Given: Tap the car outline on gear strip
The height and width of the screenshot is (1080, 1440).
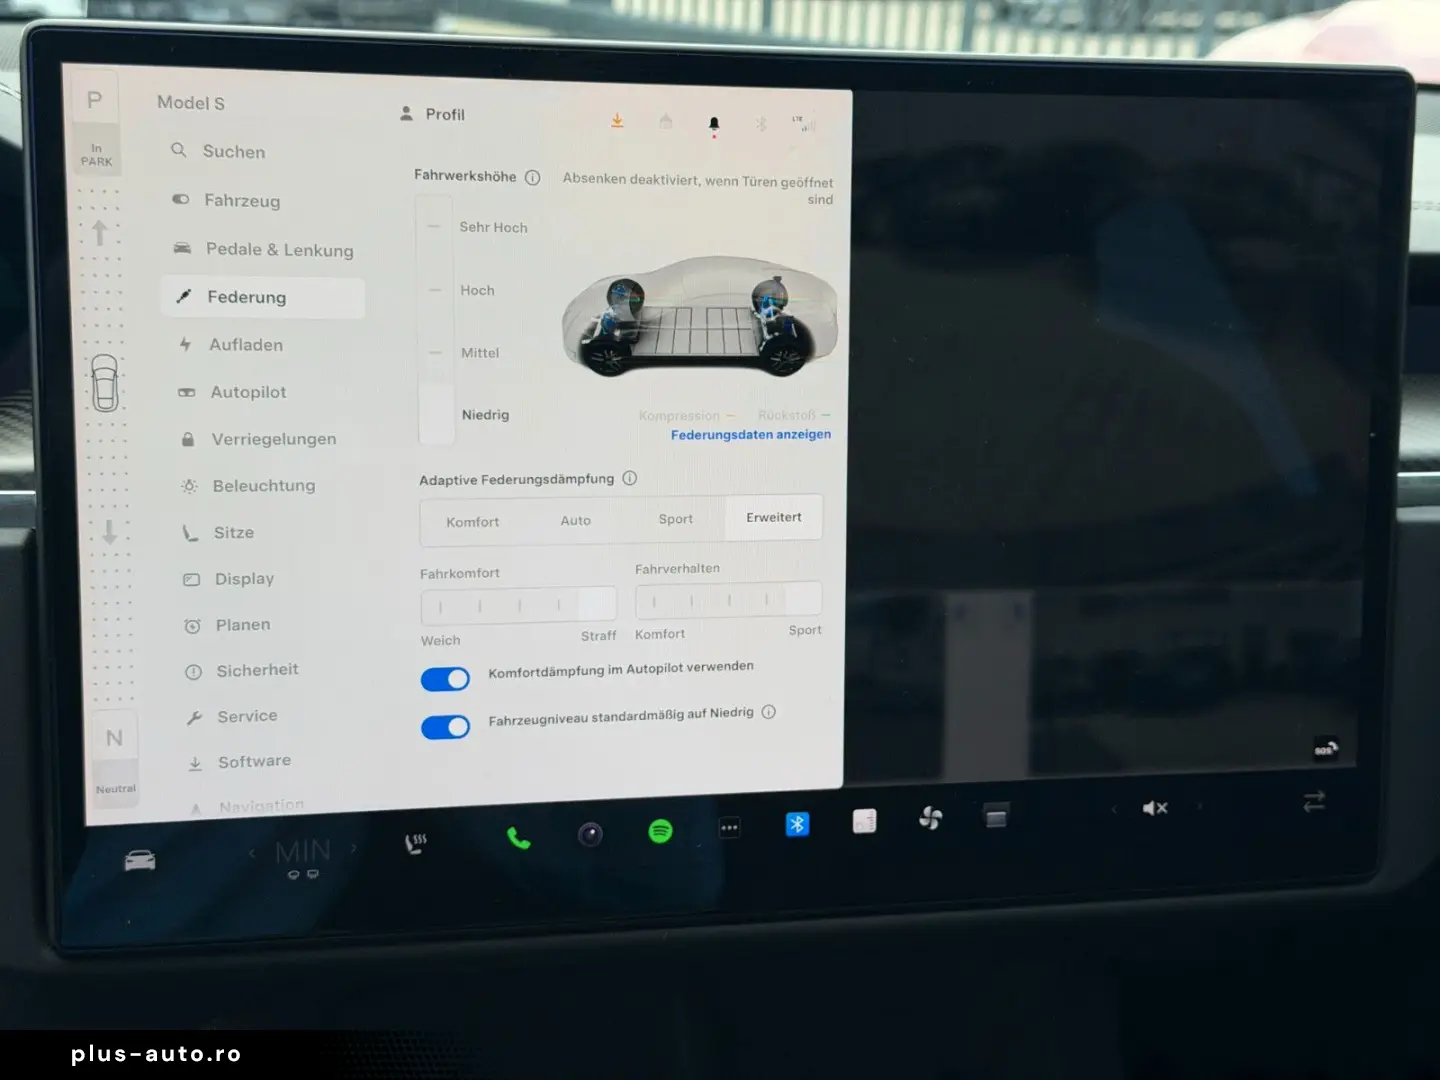Looking at the screenshot, I should pos(105,383).
